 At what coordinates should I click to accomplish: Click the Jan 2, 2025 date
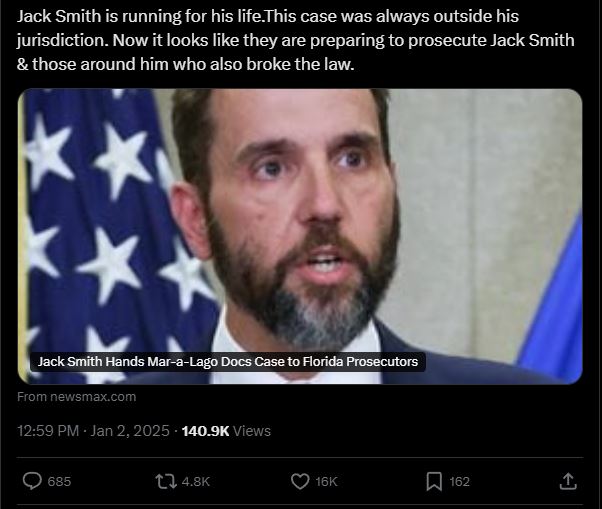click(130, 431)
